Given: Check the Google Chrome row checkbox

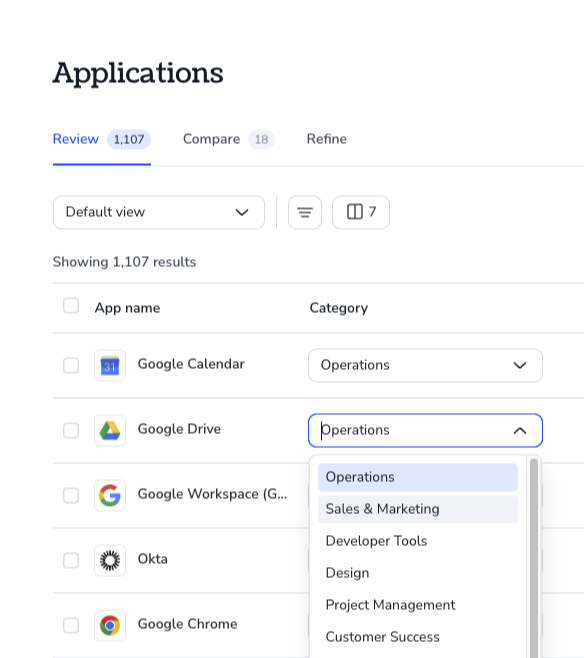Looking at the screenshot, I should point(71,625).
